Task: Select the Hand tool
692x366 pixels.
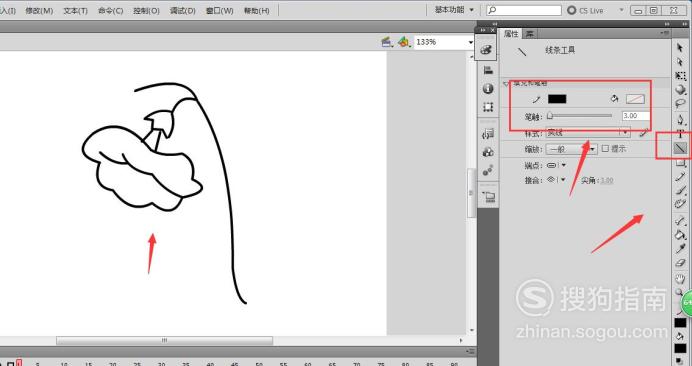Action: pyautogui.click(x=680, y=278)
